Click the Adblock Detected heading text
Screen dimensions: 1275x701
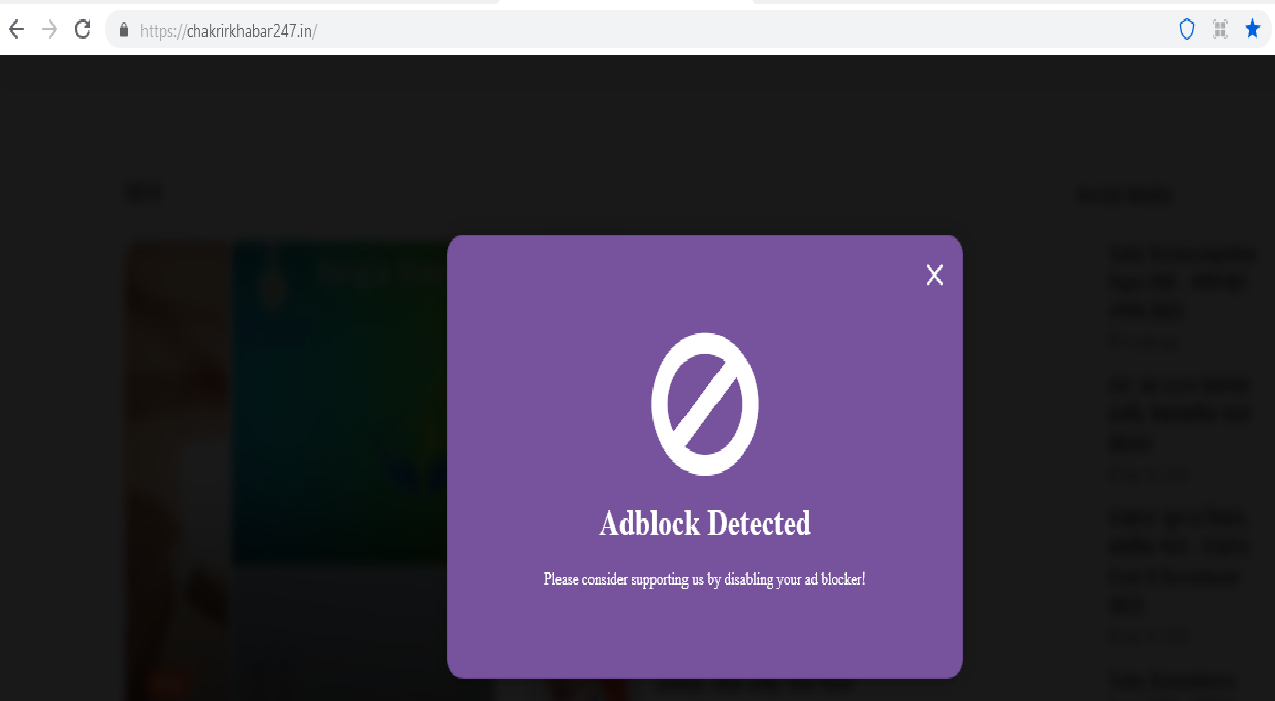[x=705, y=522]
